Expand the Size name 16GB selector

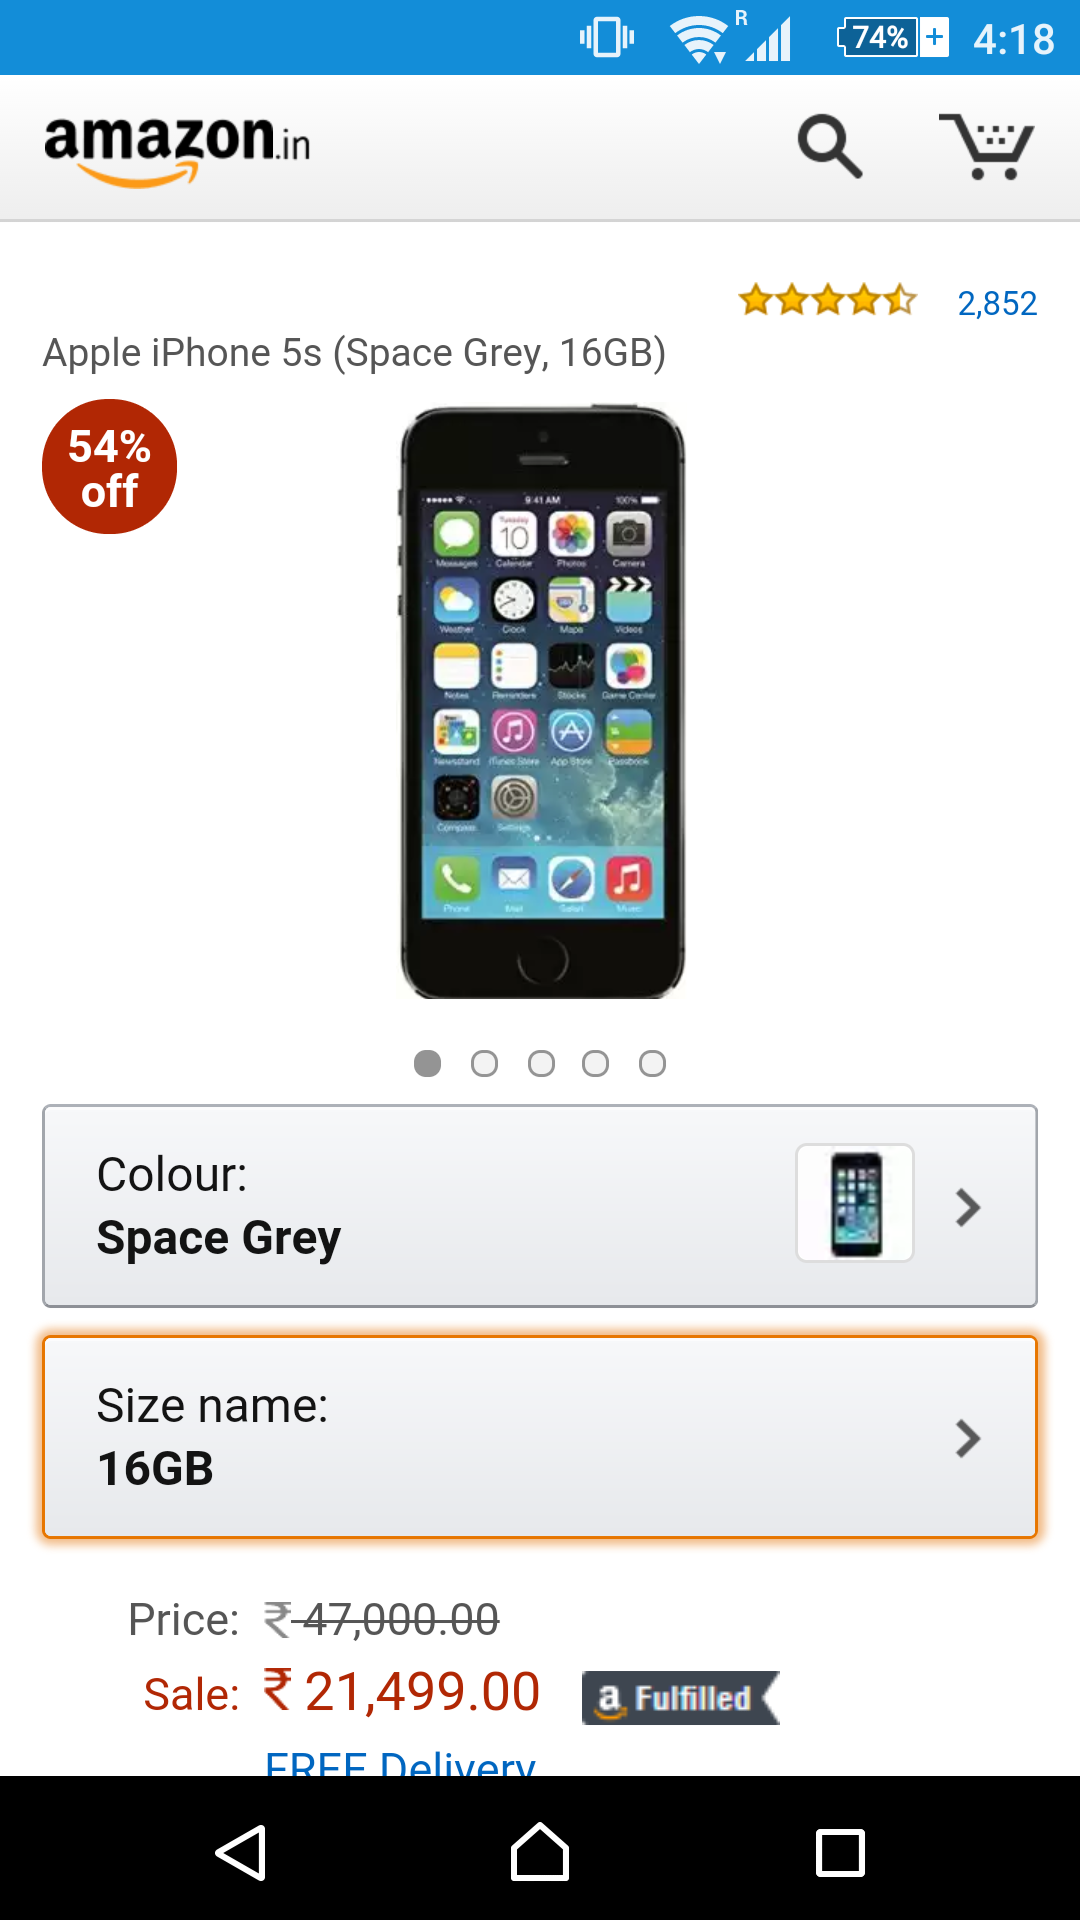(540, 1437)
